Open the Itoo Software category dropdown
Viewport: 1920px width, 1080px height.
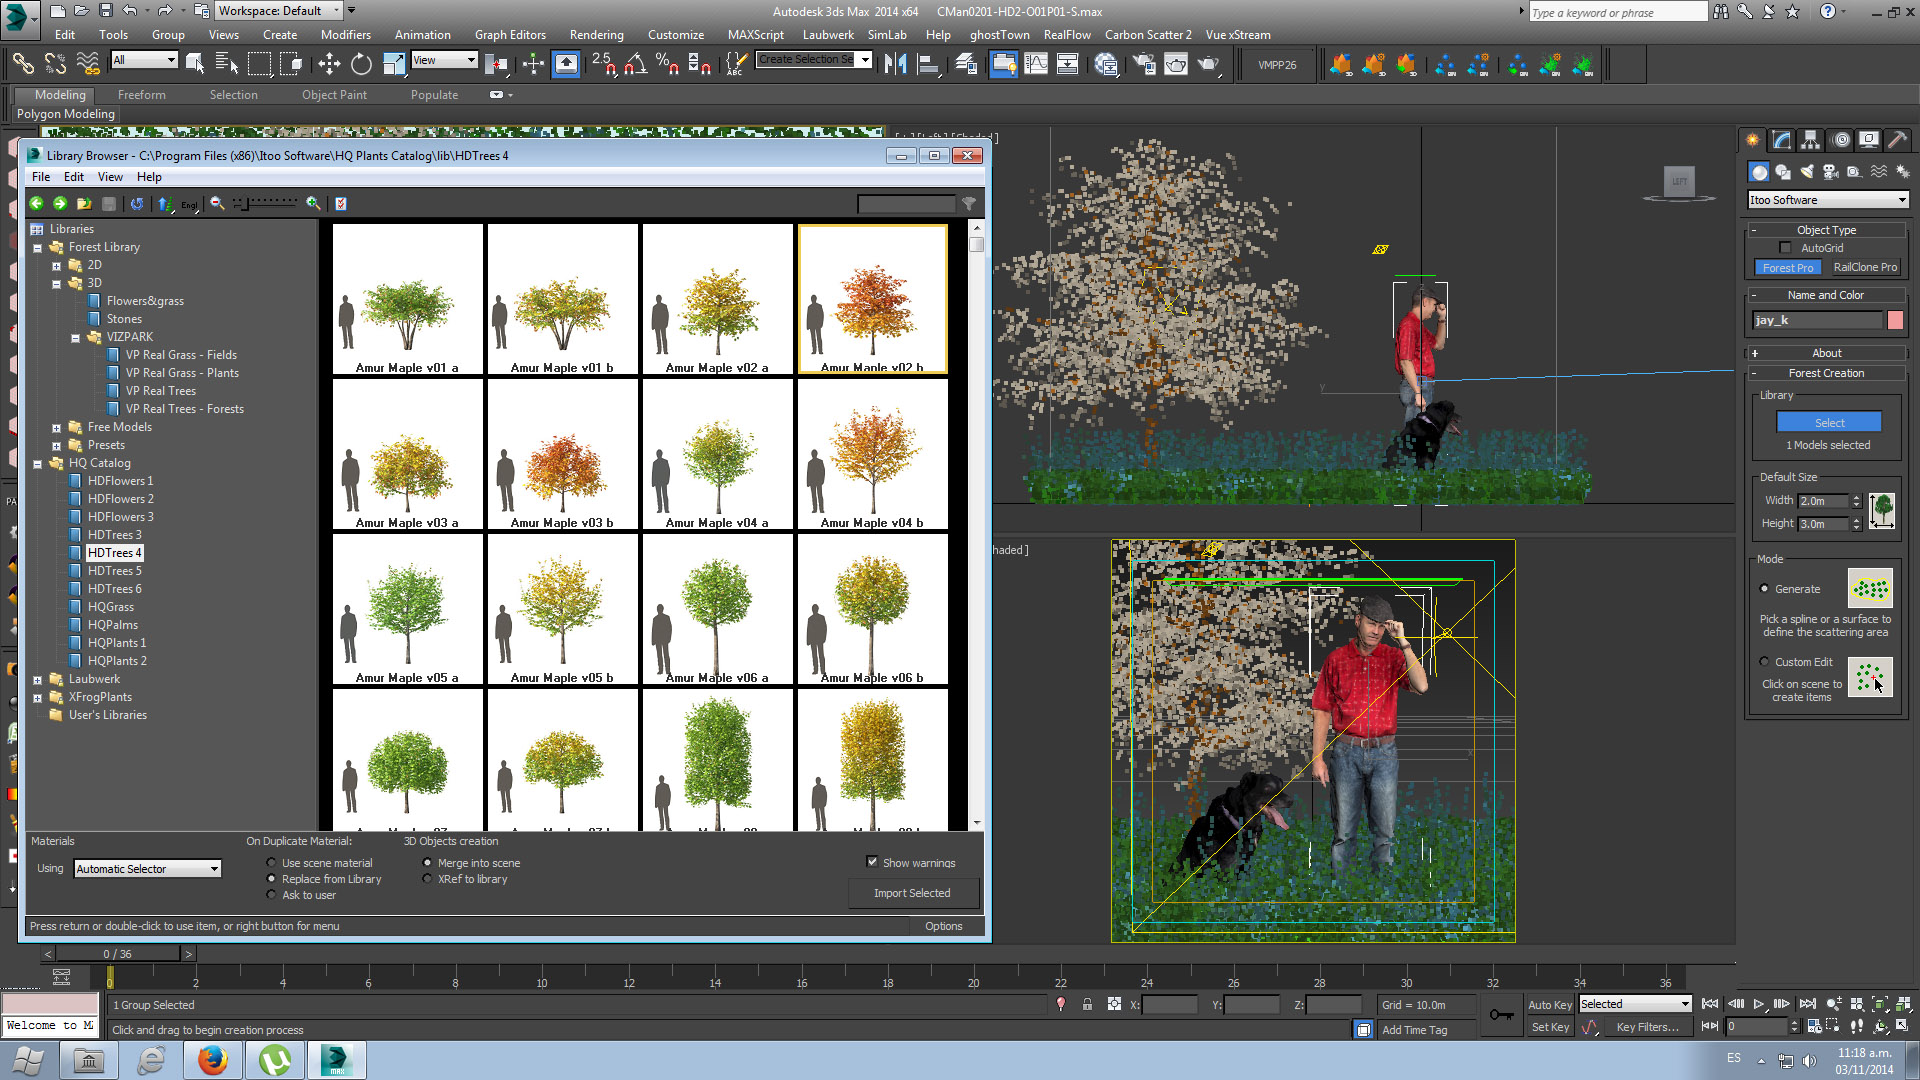coord(1901,200)
